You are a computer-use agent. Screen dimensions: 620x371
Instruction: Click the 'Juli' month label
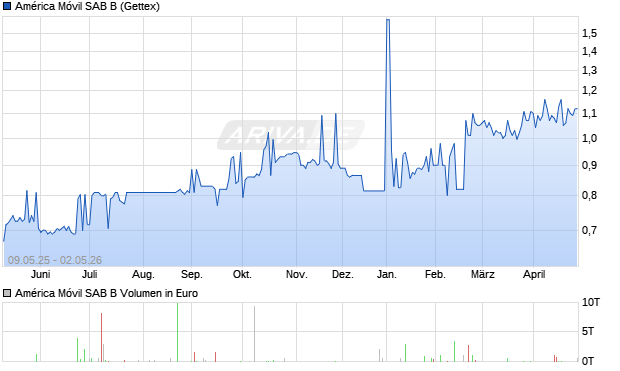(90, 274)
